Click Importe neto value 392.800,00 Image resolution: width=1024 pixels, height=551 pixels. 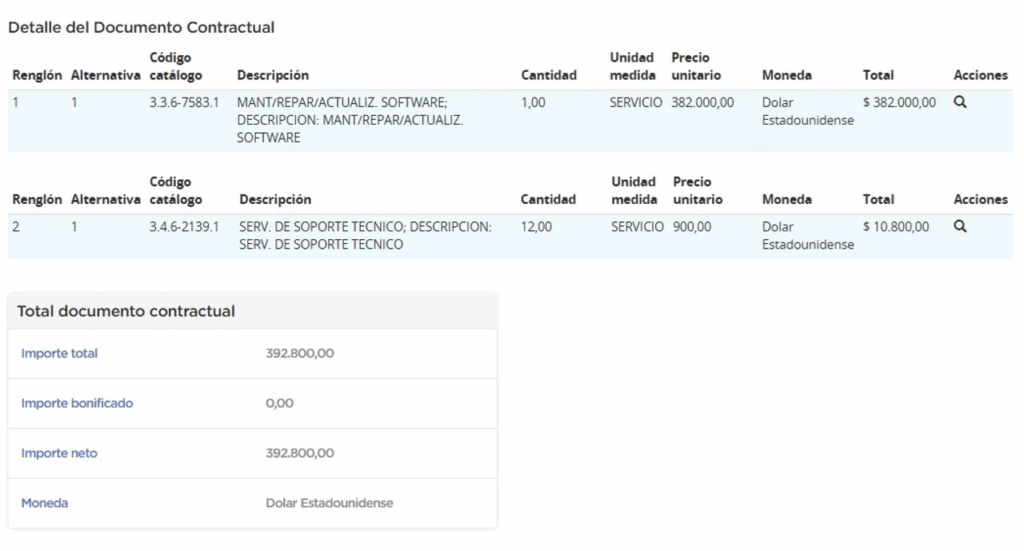point(300,453)
